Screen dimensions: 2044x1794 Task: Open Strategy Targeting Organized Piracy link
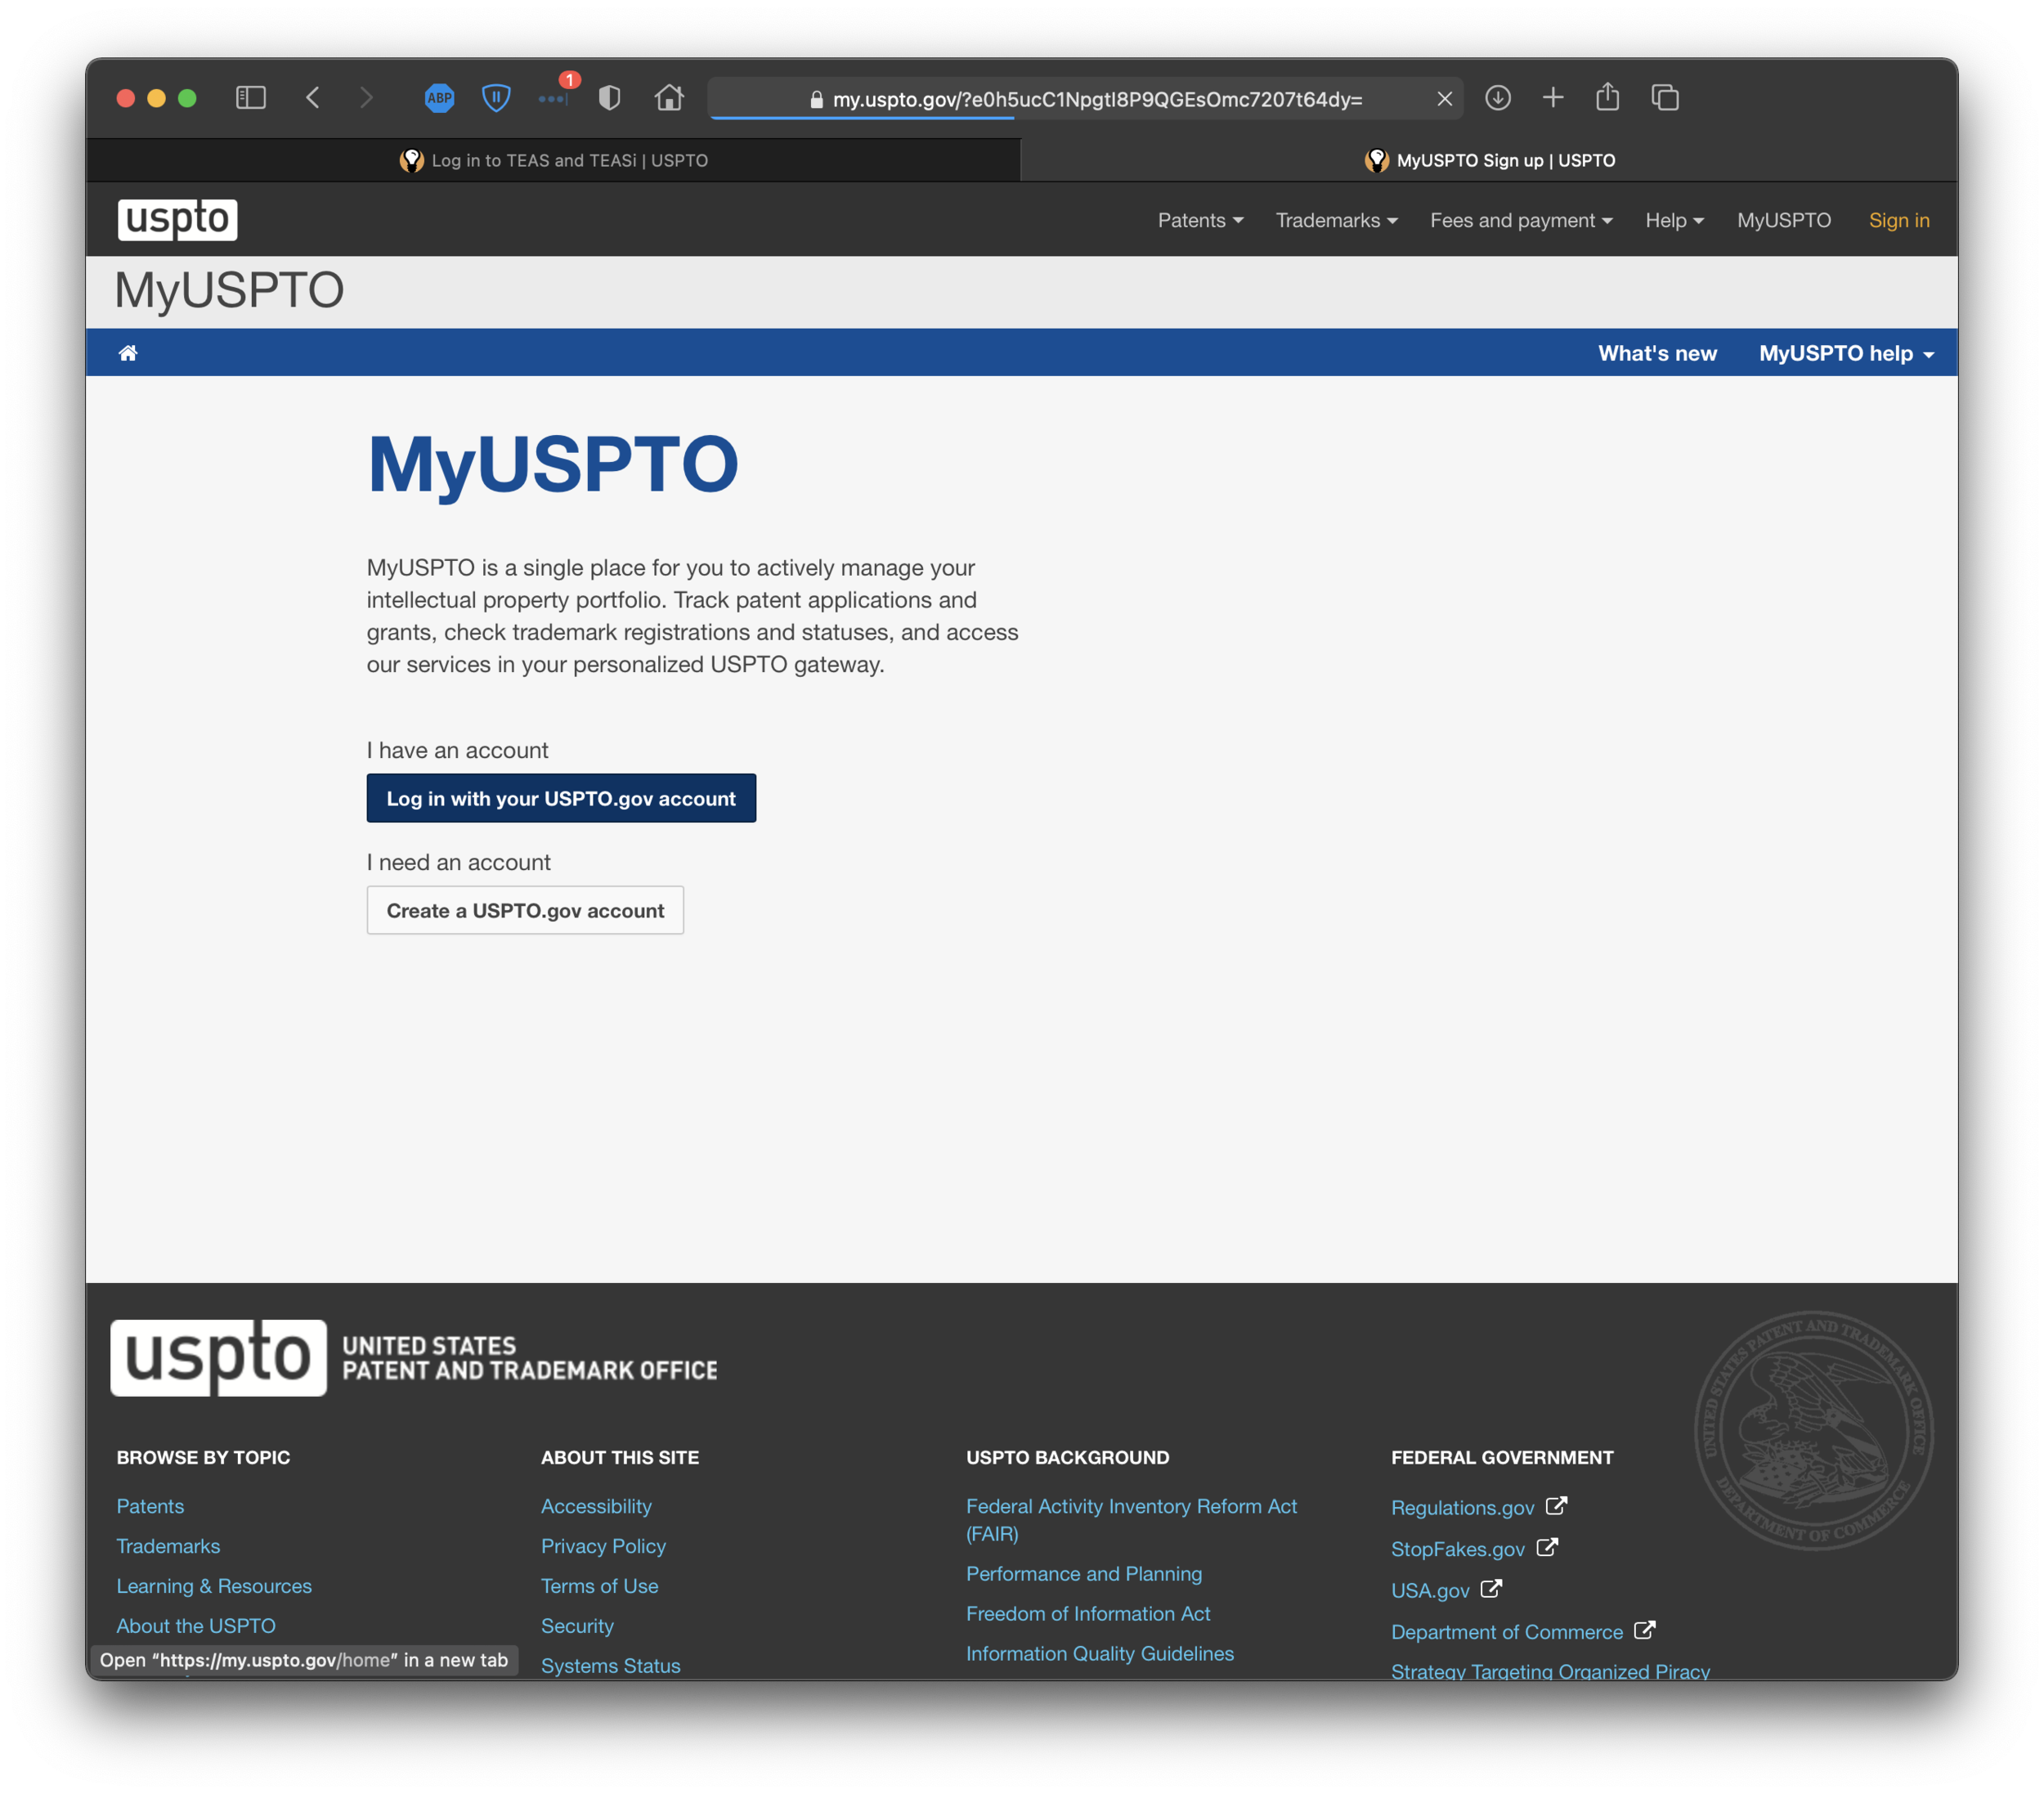pyautogui.click(x=1550, y=1671)
